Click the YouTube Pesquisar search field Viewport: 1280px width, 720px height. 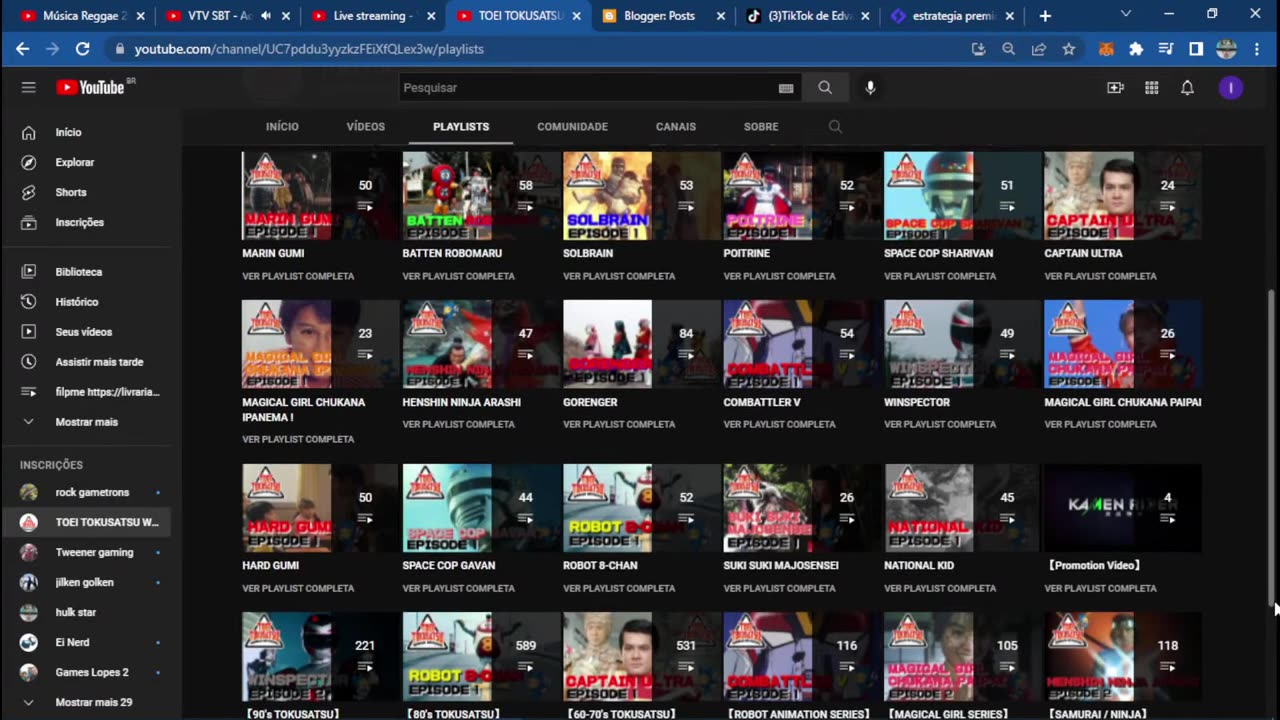coord(588,88)
